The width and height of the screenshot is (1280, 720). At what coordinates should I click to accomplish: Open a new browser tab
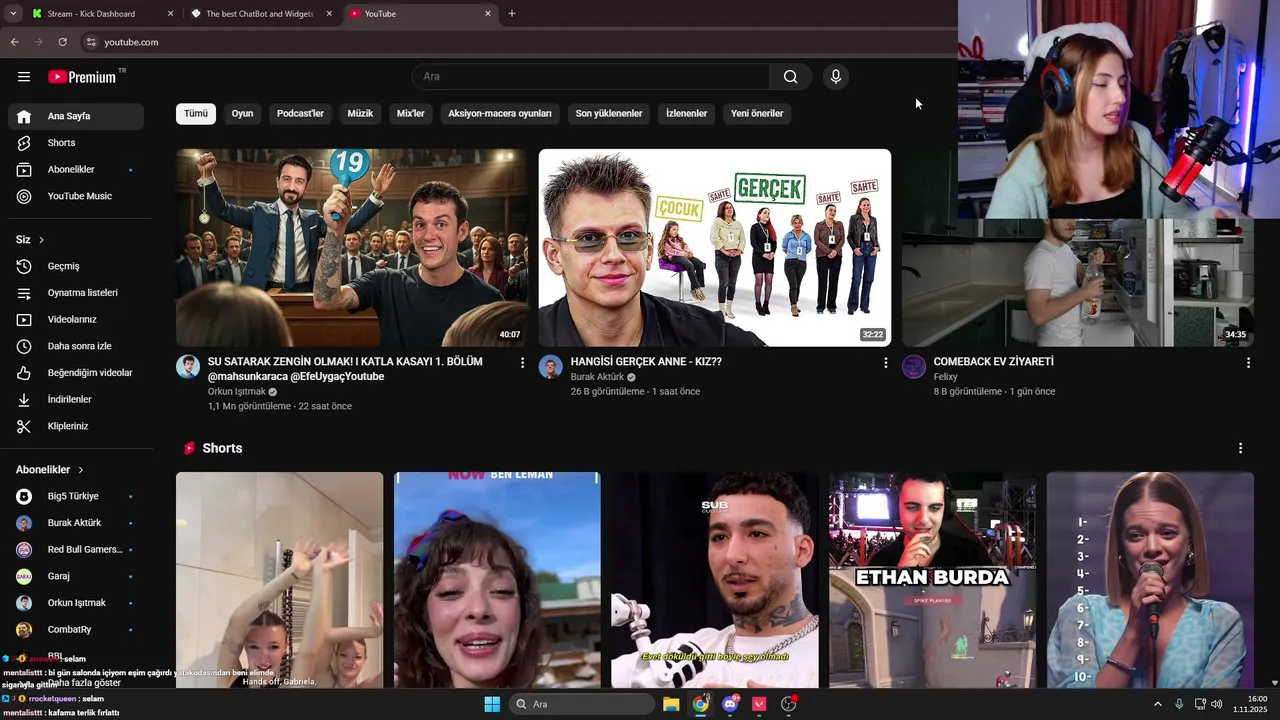pyautogui.click(x=512, y=14)
